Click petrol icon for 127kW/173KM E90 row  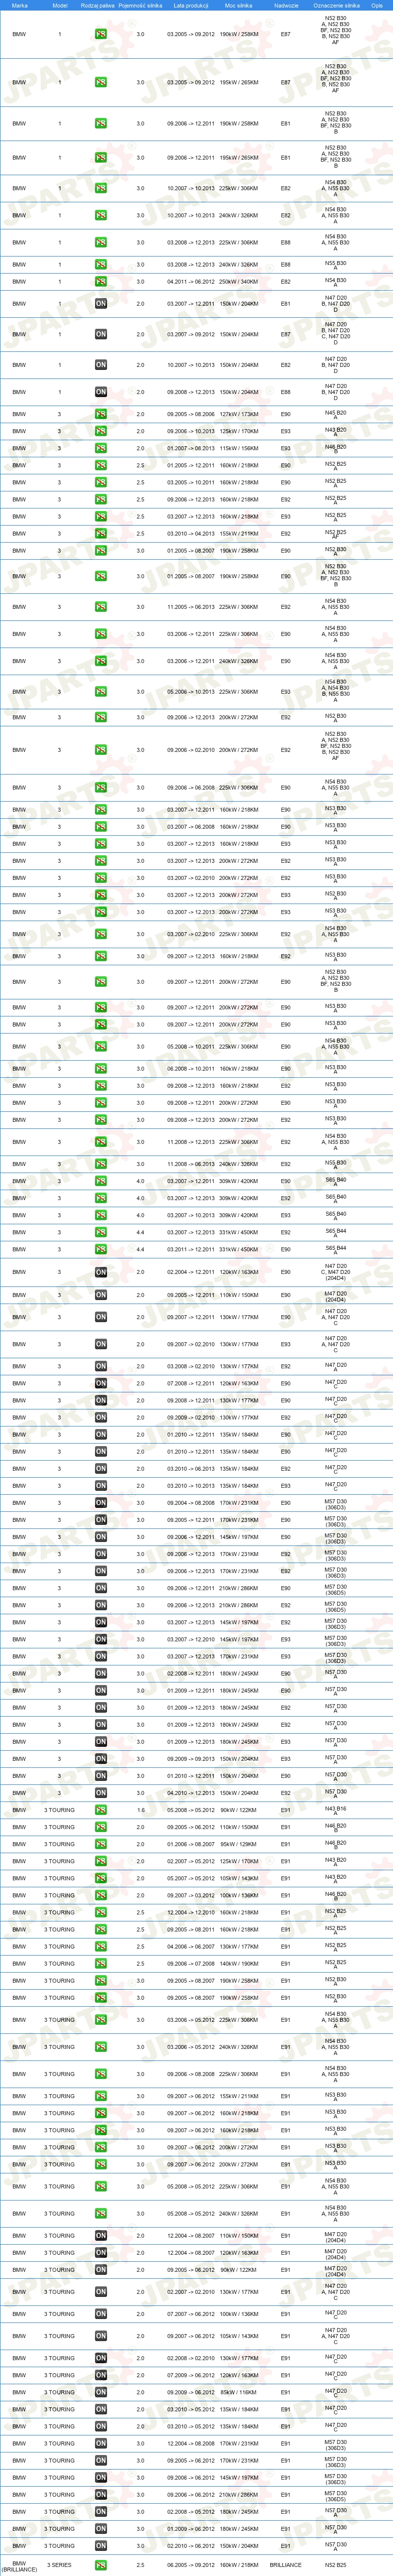point(101,414)
